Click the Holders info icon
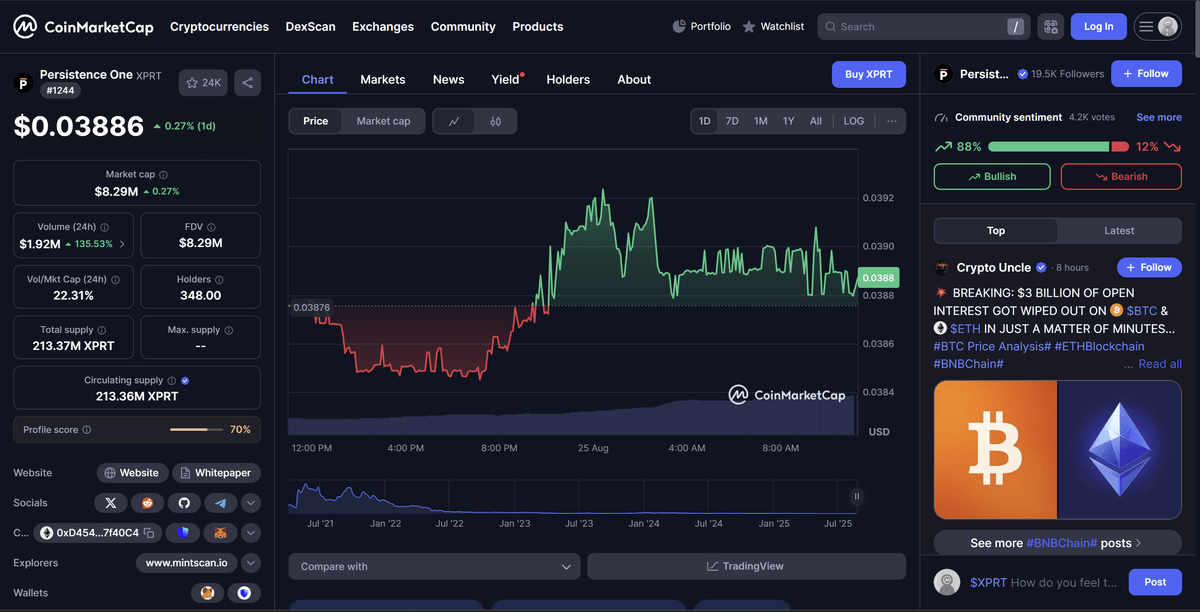1200x612 pixels. point(219,280)
